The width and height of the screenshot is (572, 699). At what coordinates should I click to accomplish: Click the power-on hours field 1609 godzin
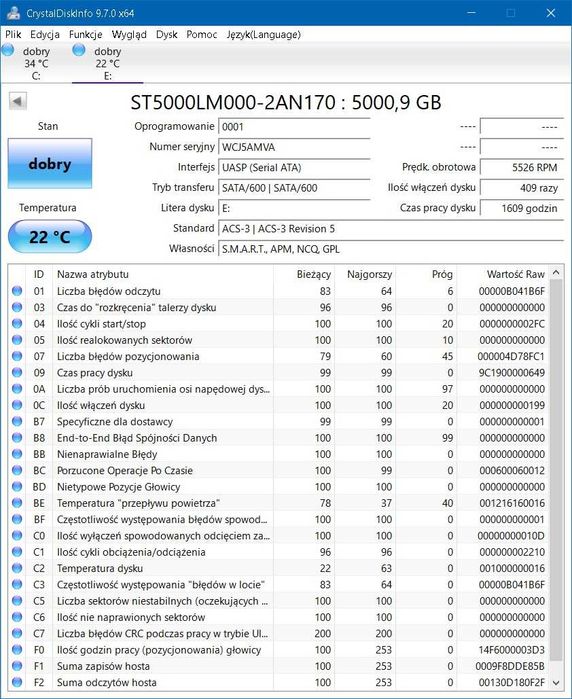(x=521, y=208)
